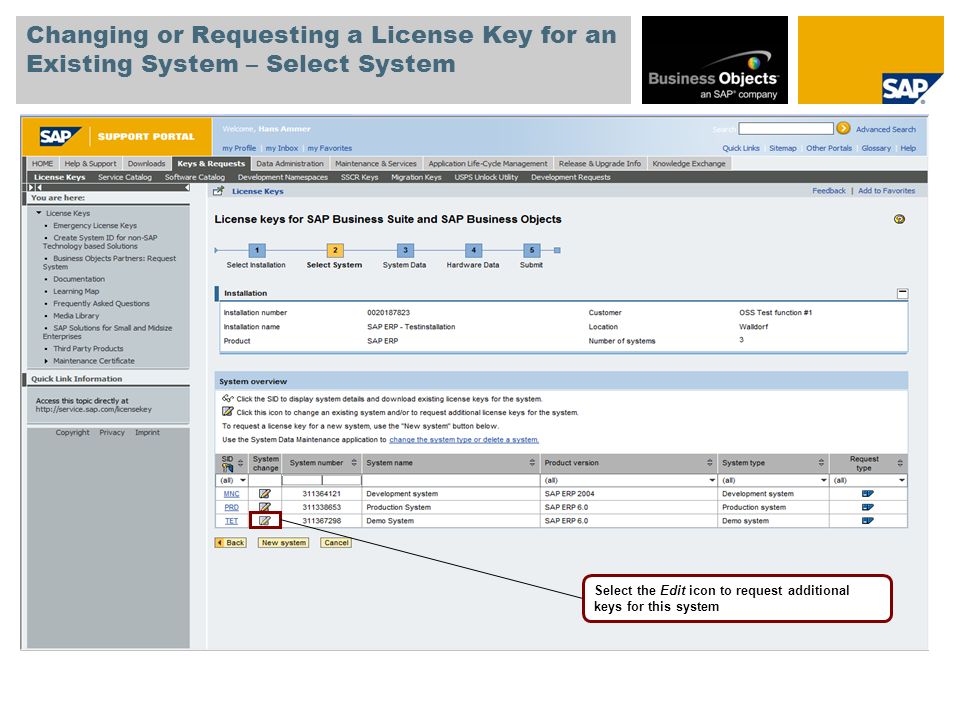Click the edit icon for TET system
Viewport: 960px width, 720px height.
(264, 520)
